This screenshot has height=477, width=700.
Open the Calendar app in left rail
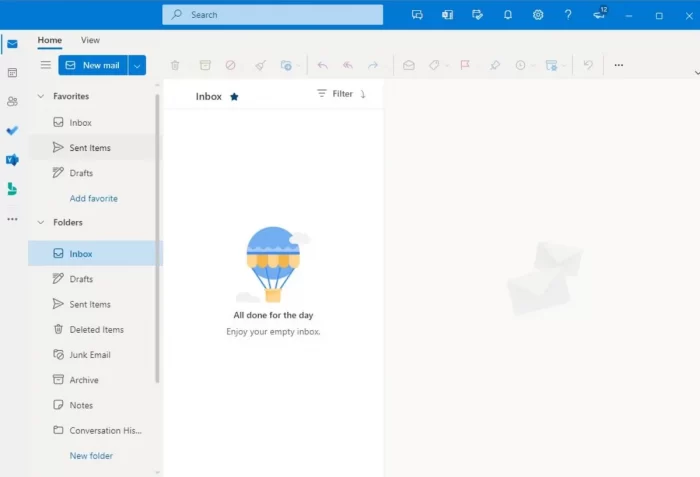click(x=12, y=72)
